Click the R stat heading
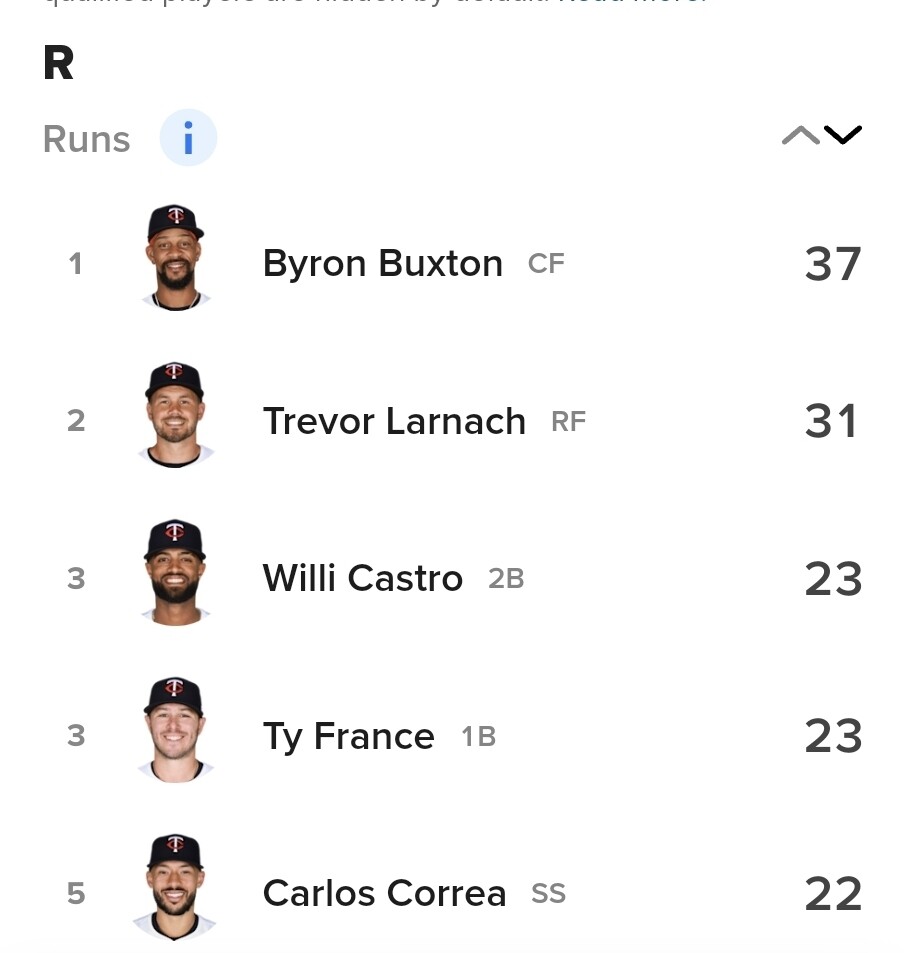Image resolution: width=904 pixels, height=953 pixels. (59, 64)
